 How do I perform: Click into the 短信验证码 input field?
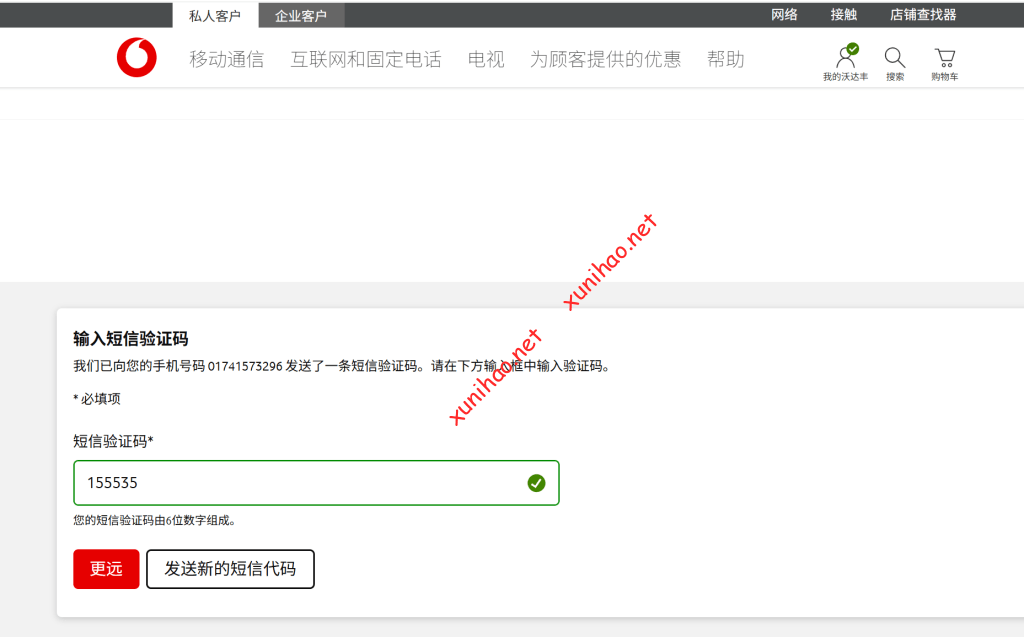click(x=300, y=483)
